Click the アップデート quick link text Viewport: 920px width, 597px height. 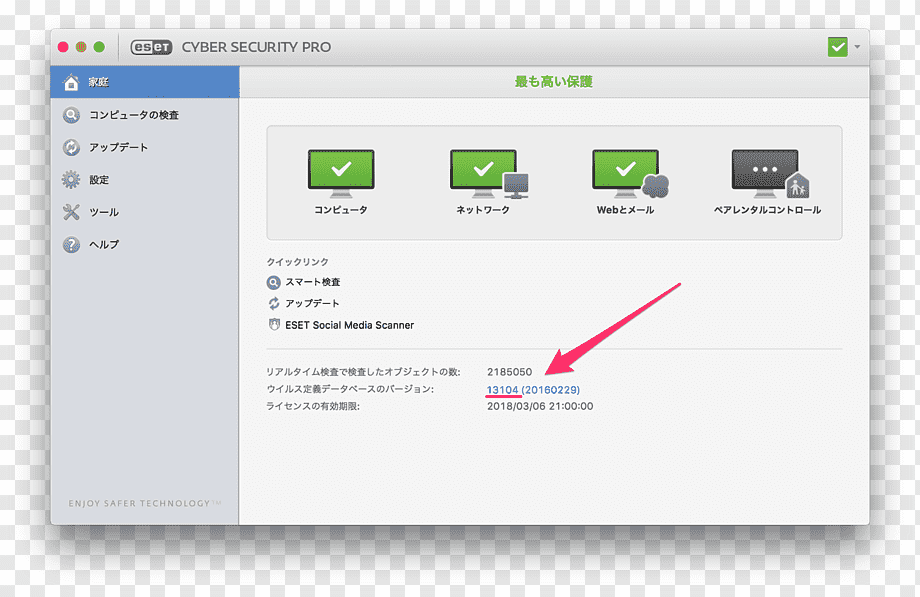(x=312, y=303)
